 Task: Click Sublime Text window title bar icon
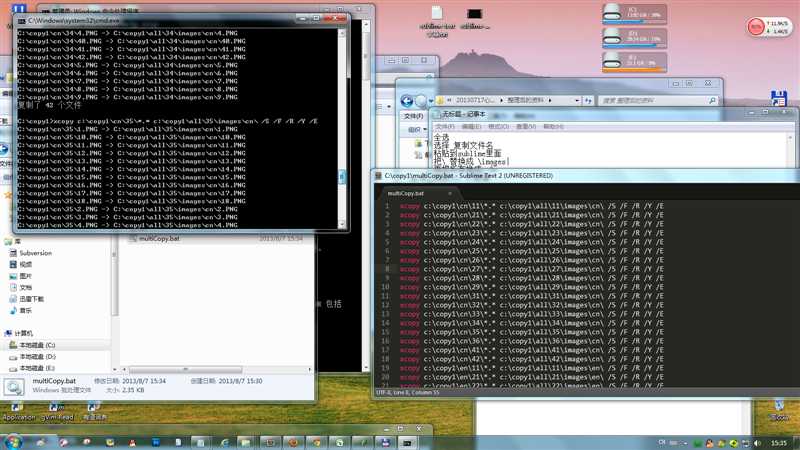(x=379, y=176)
